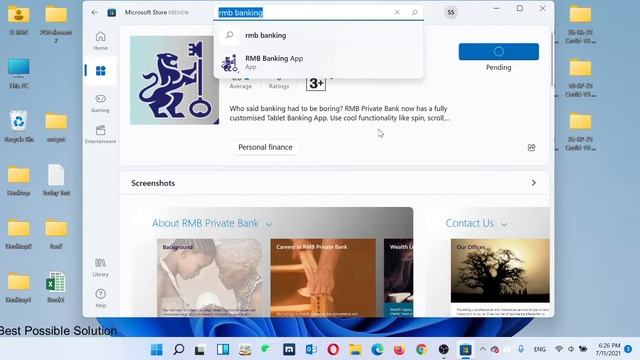Open the Gaming section in sidebar
Image resolution: width=640 pixels, height=360 pixels.
(x=100, y=103)
